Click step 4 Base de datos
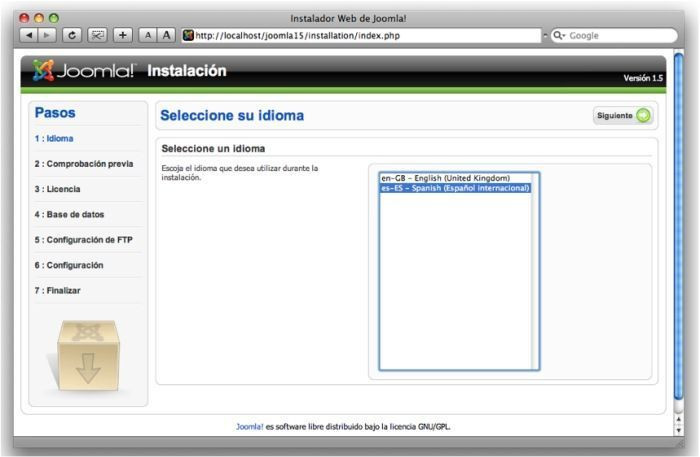 69,214
